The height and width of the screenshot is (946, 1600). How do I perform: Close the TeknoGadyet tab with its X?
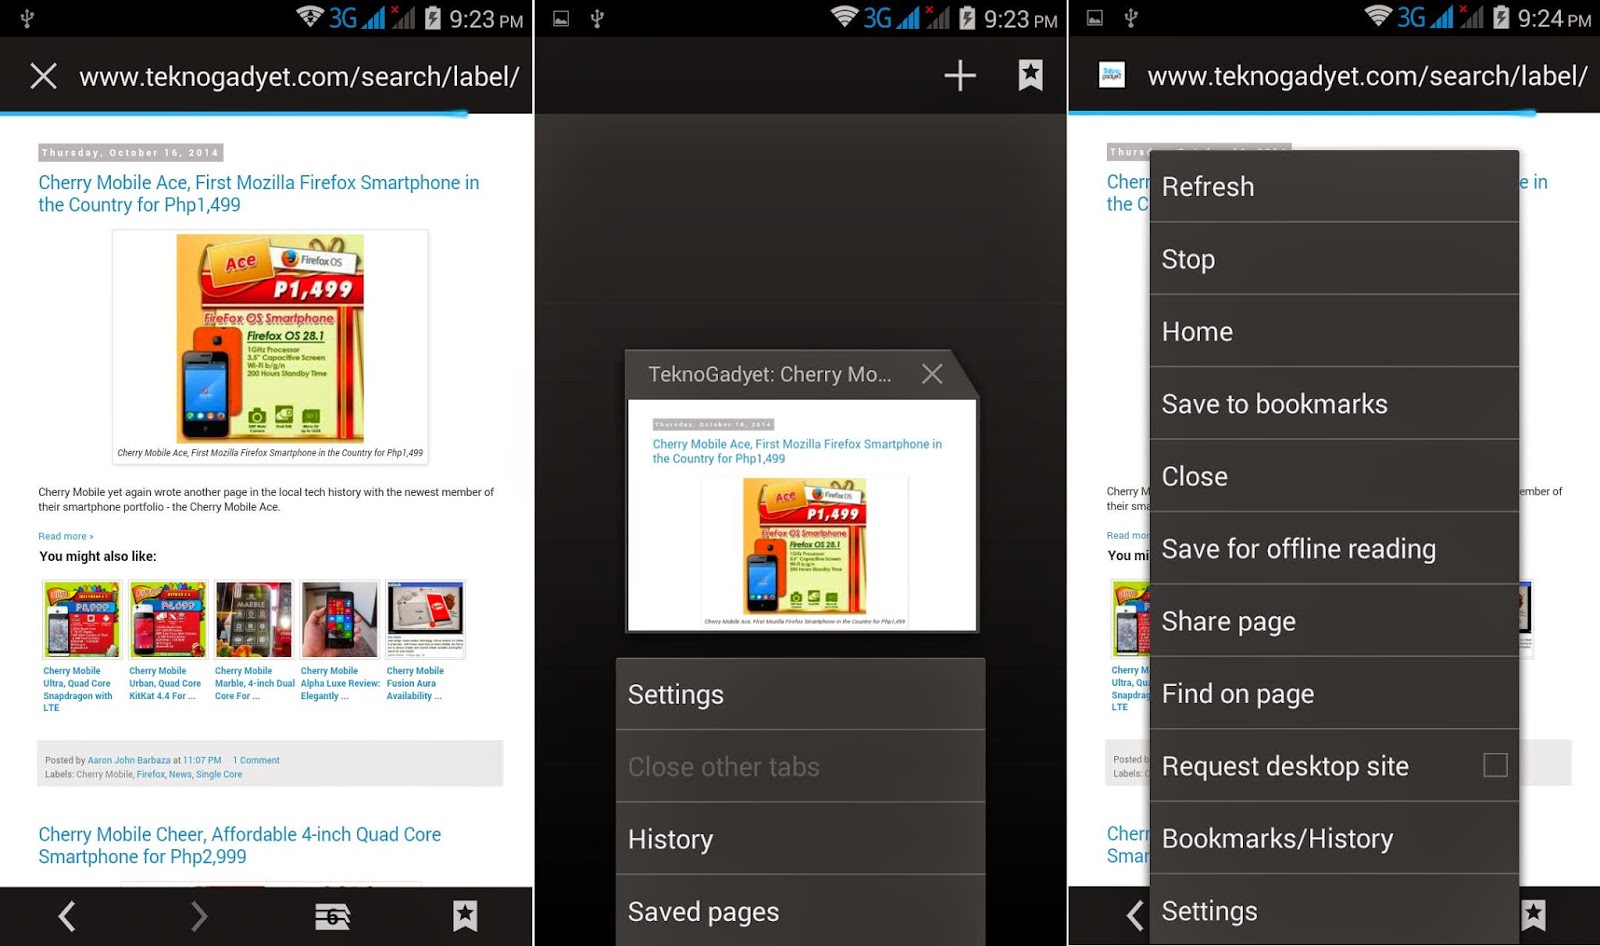(x=932, y=374)
